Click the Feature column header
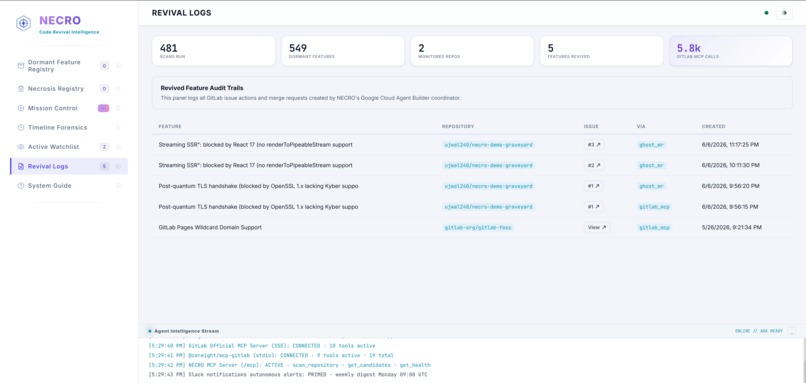The image size is (806, 383). pyautogui.click(x=170, y=126)
